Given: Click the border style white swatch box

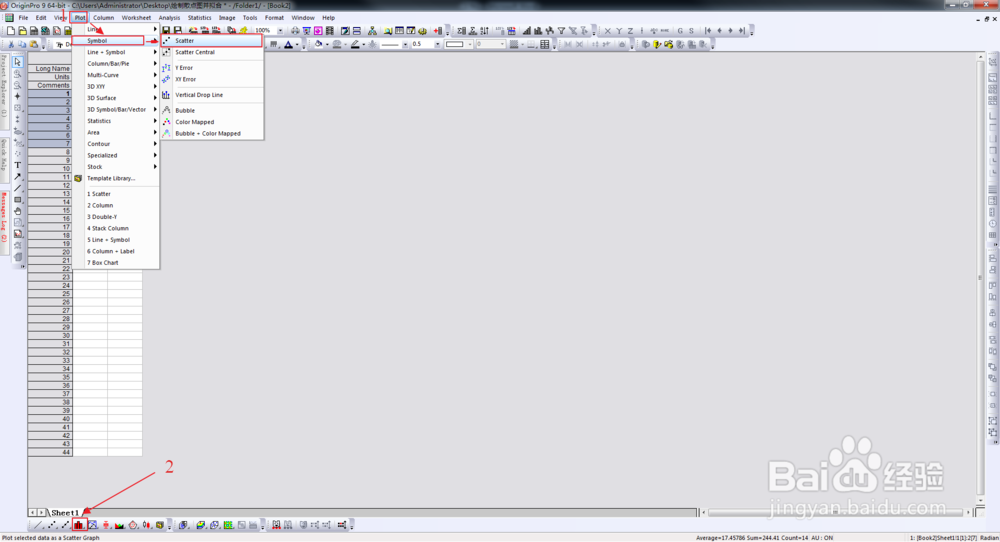Looking at the screenshot, I should pos(454,44).
